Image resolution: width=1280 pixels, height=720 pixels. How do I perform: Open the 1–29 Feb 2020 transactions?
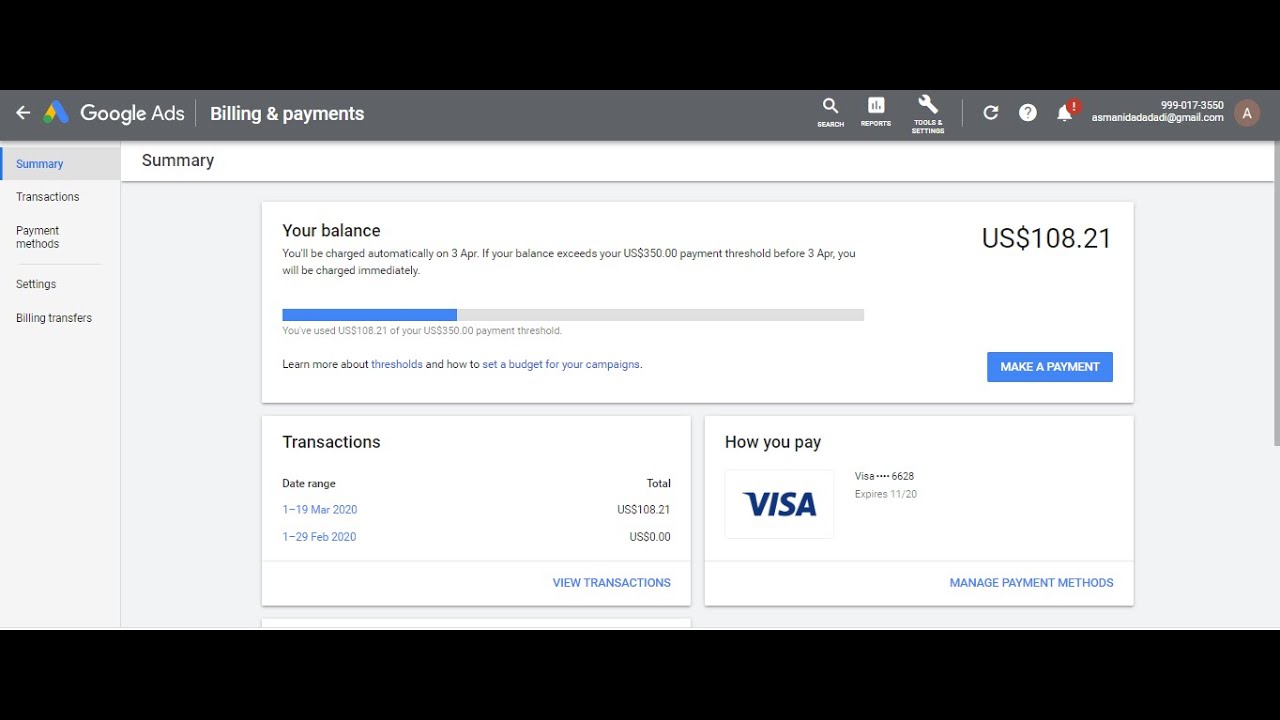(x=319, y=537)
